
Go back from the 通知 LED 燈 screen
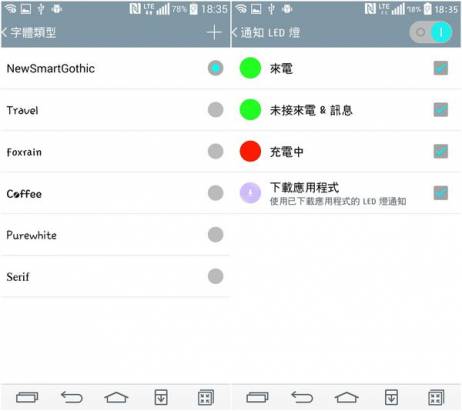click(x=234, y=32)
